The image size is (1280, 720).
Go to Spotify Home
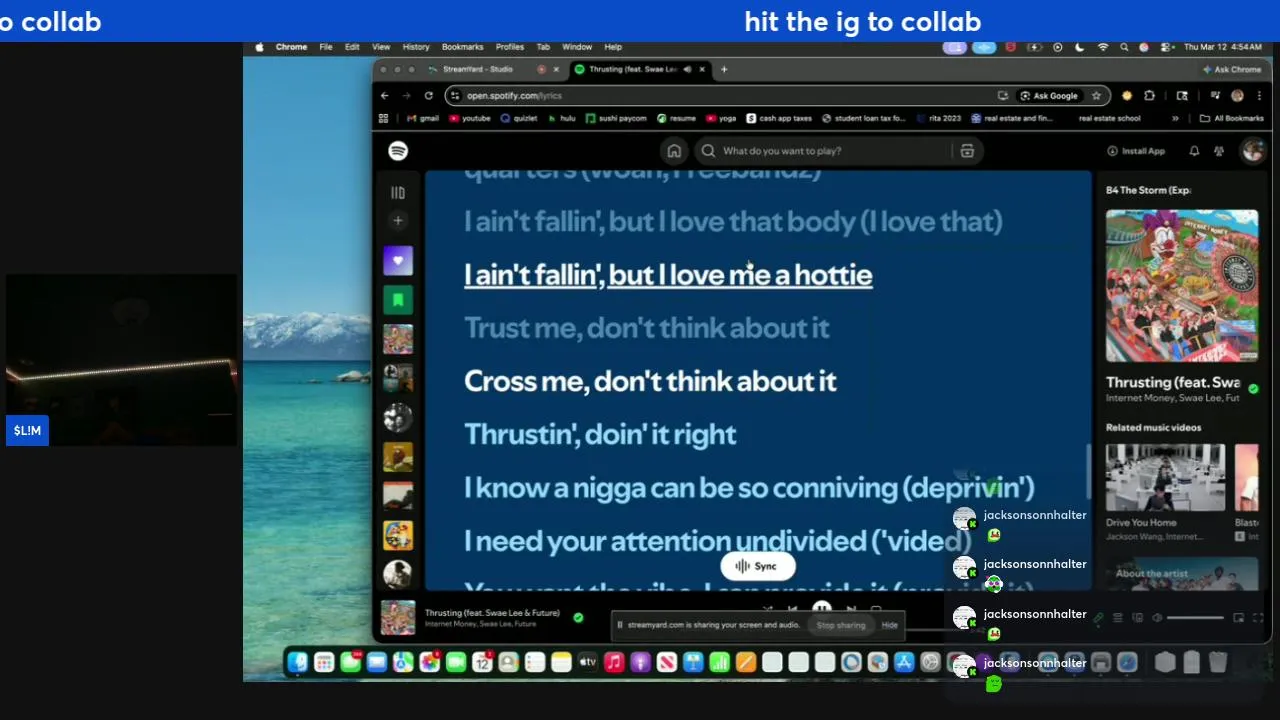click(674, 151)
